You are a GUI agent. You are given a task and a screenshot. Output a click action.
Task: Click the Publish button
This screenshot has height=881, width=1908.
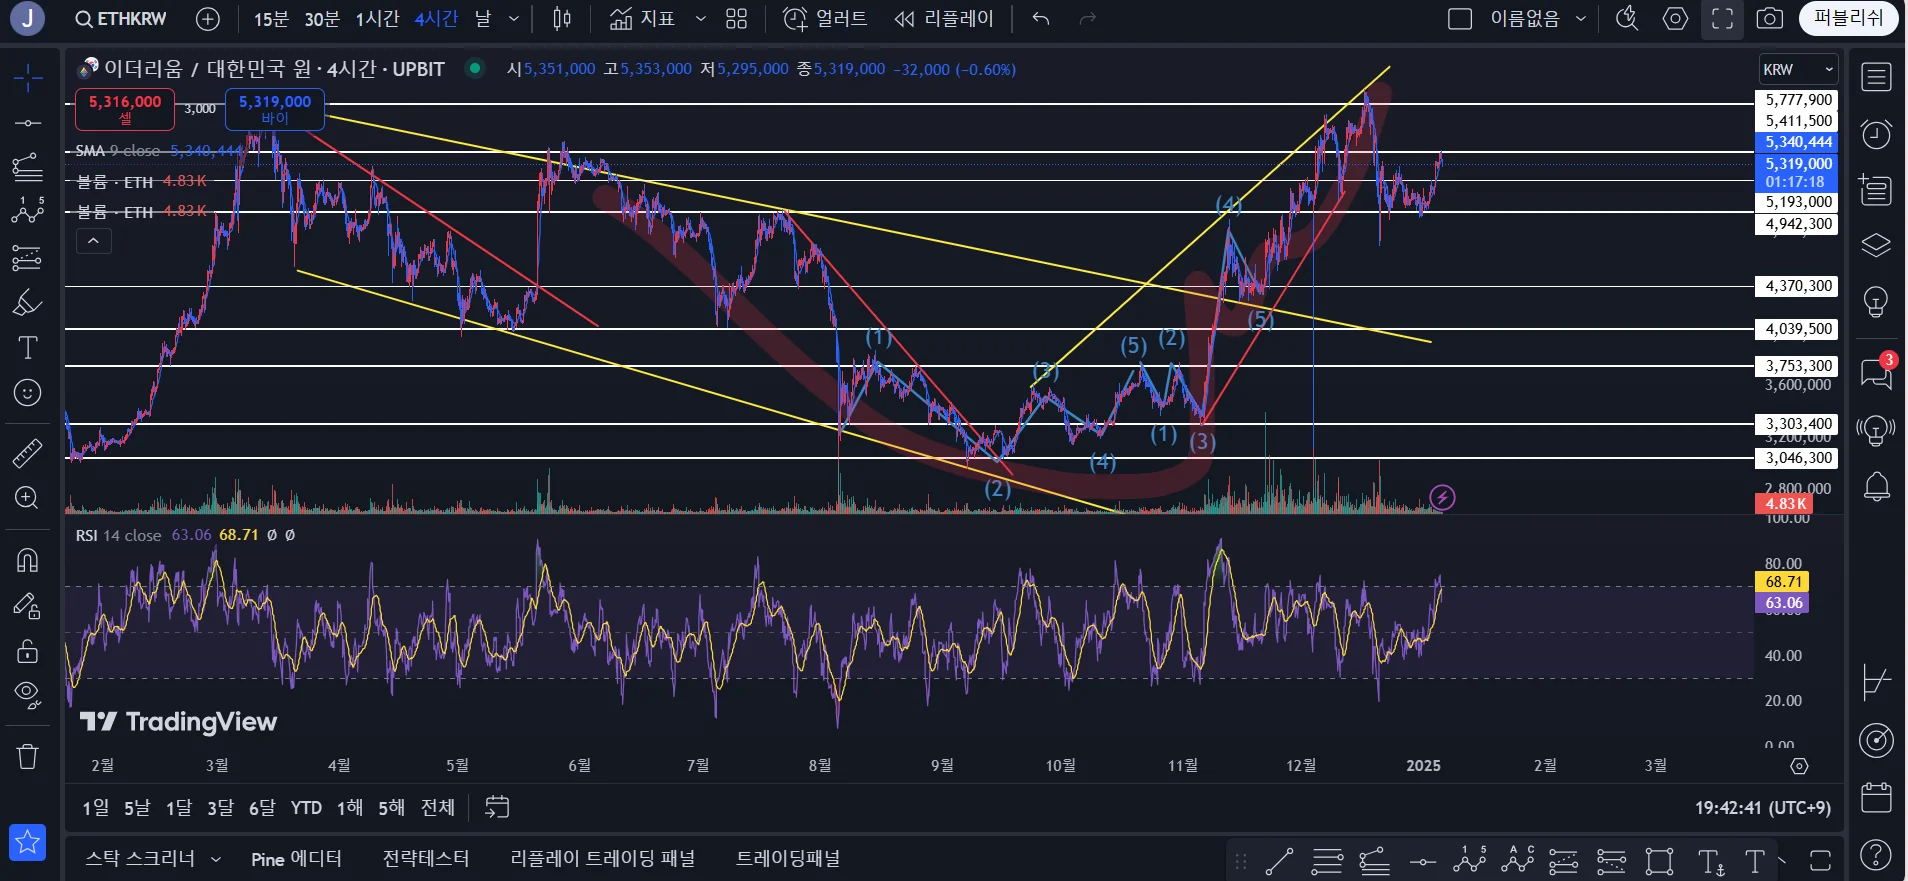[1848, 19]
